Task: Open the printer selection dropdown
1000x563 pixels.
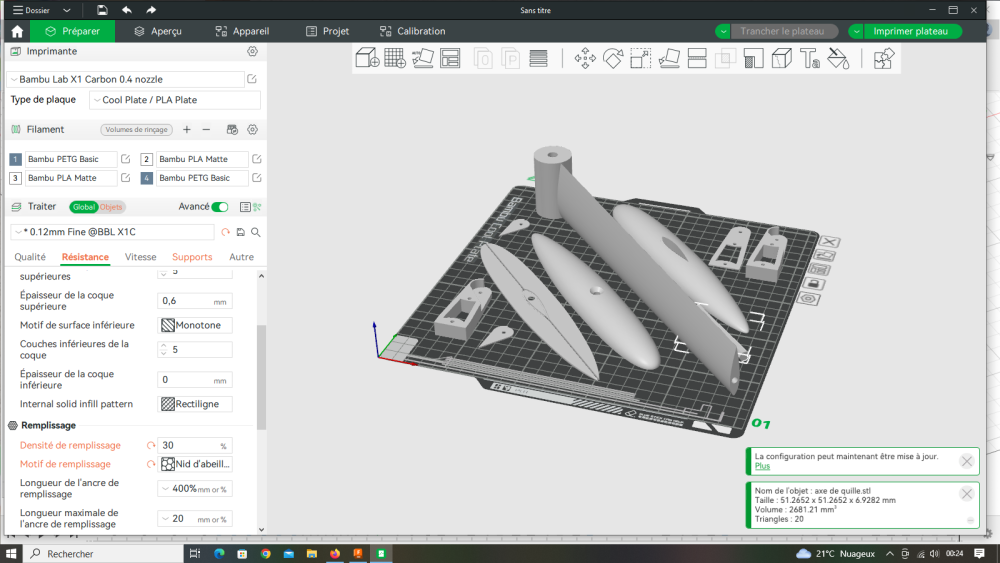Action: [x=125, y=79]
